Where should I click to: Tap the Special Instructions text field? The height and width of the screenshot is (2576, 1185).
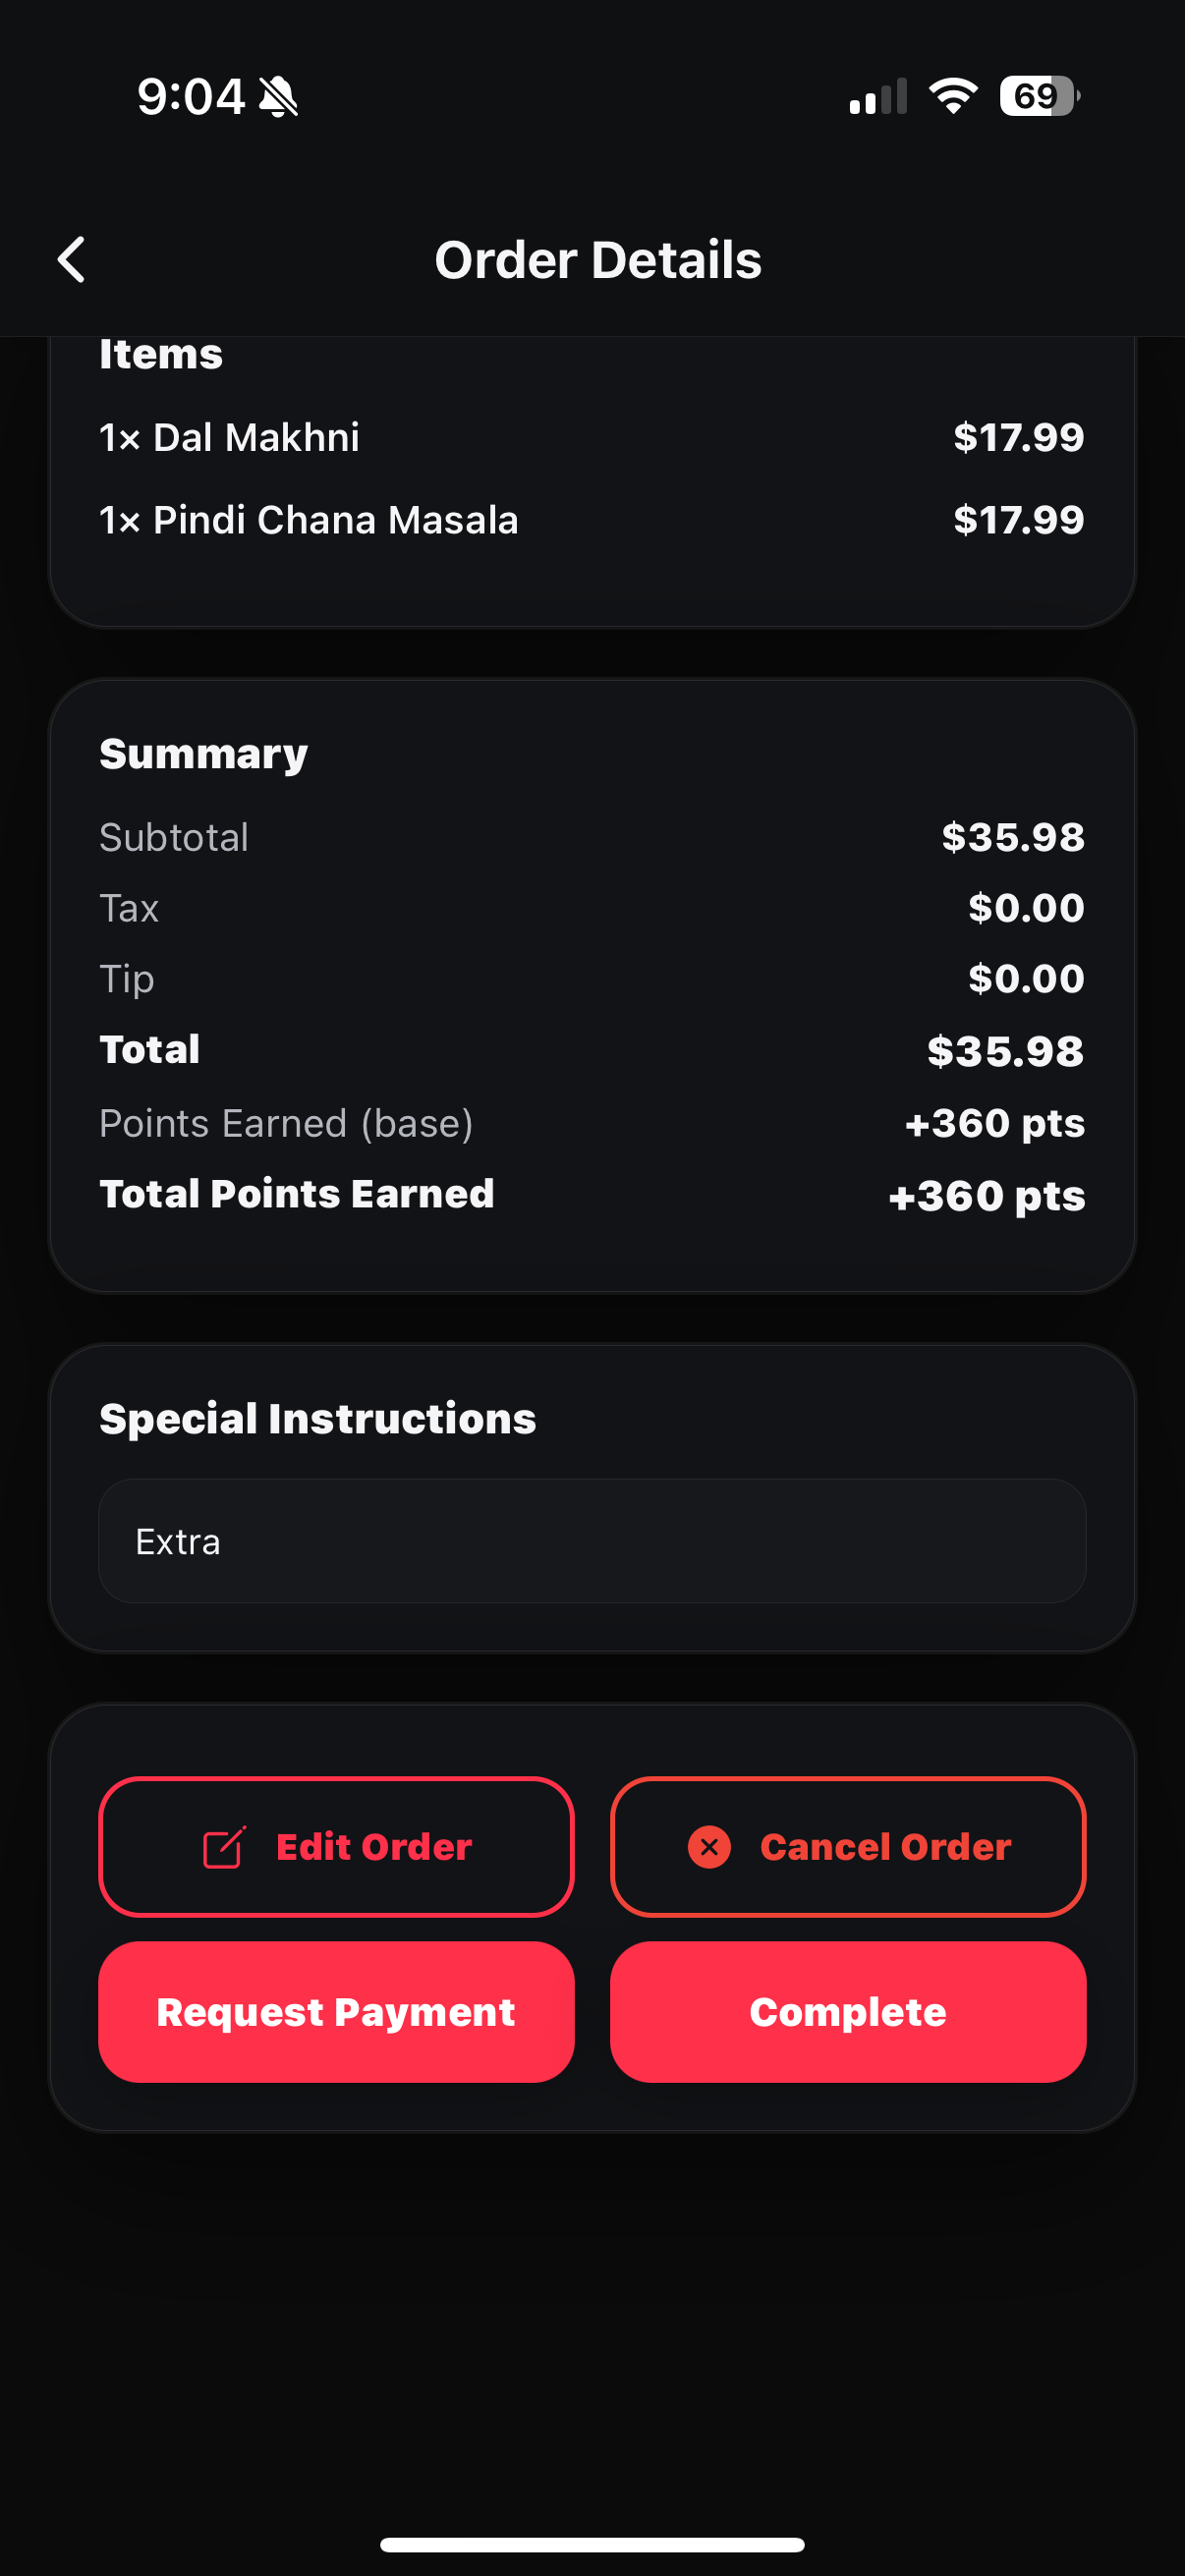click(592, 1541)
